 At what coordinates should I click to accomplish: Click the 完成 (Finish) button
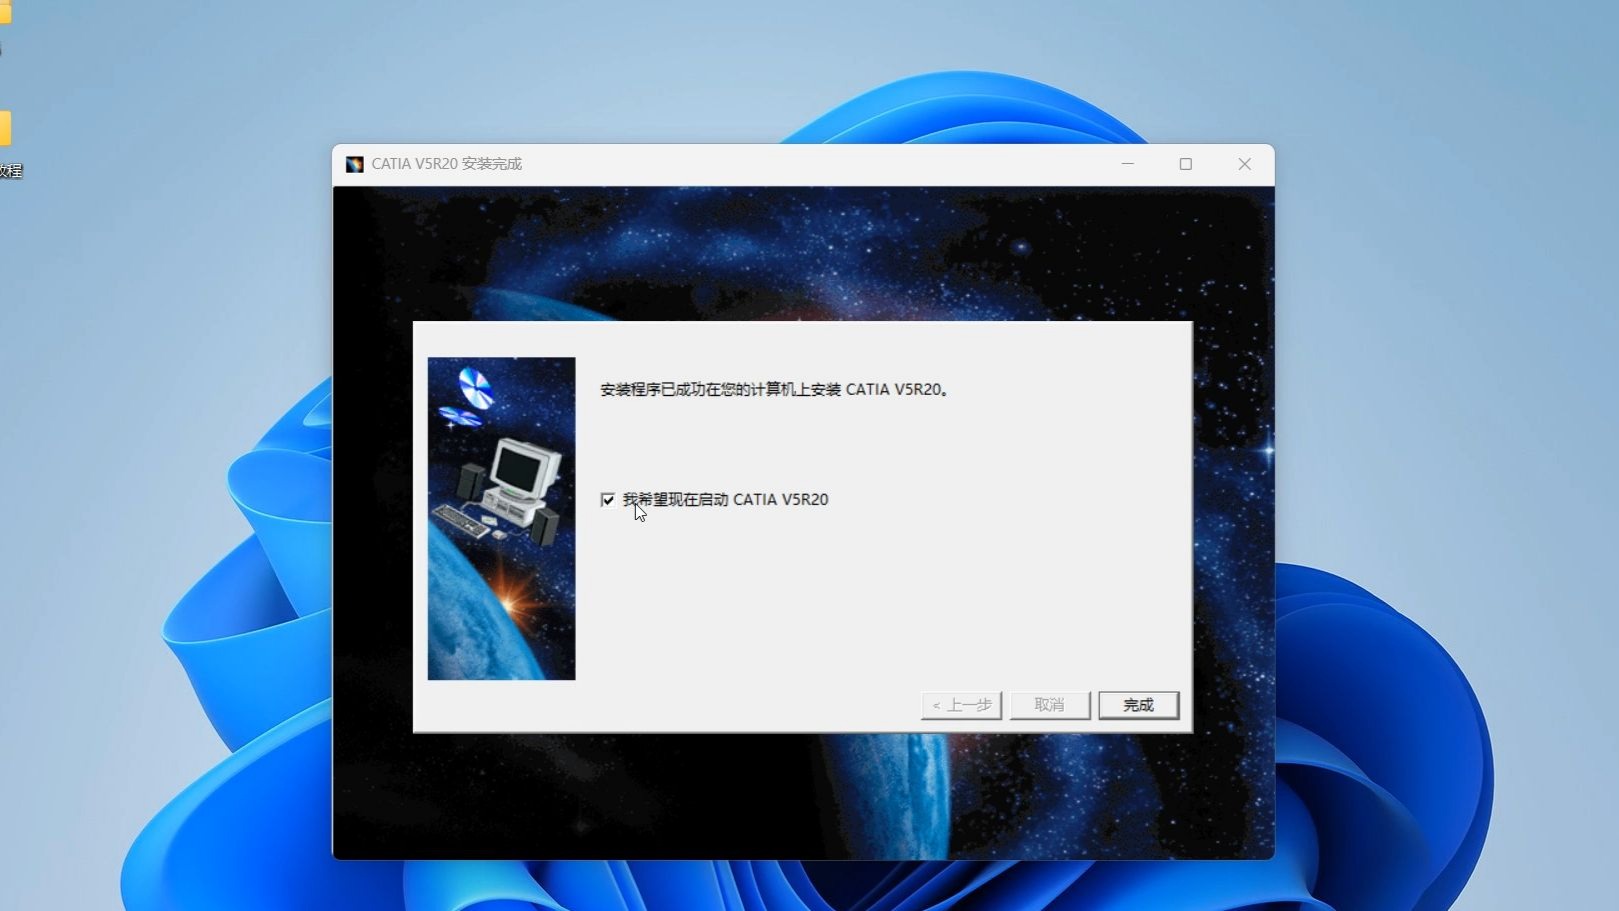(1138, 705)
